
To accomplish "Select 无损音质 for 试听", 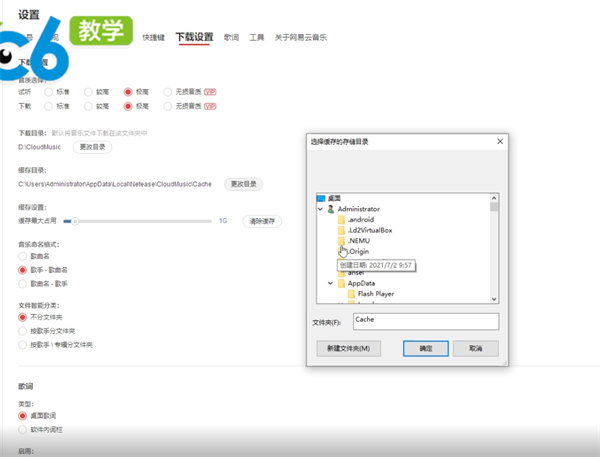I will point(168,92).
